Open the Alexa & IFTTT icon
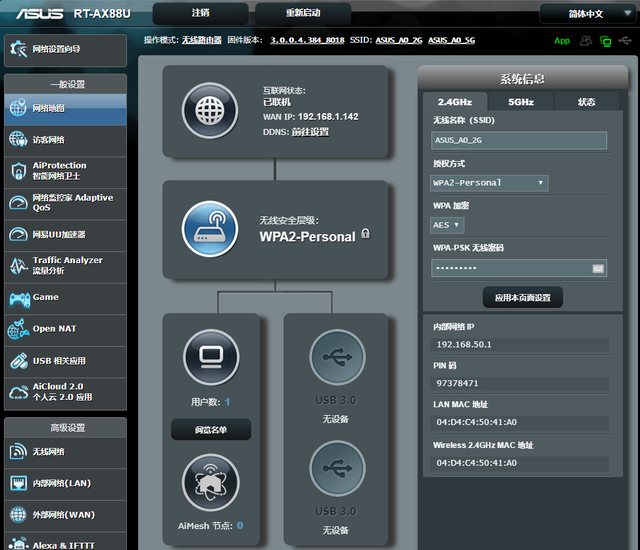Screen dimensions: 640x550 (x=18, y=544)
